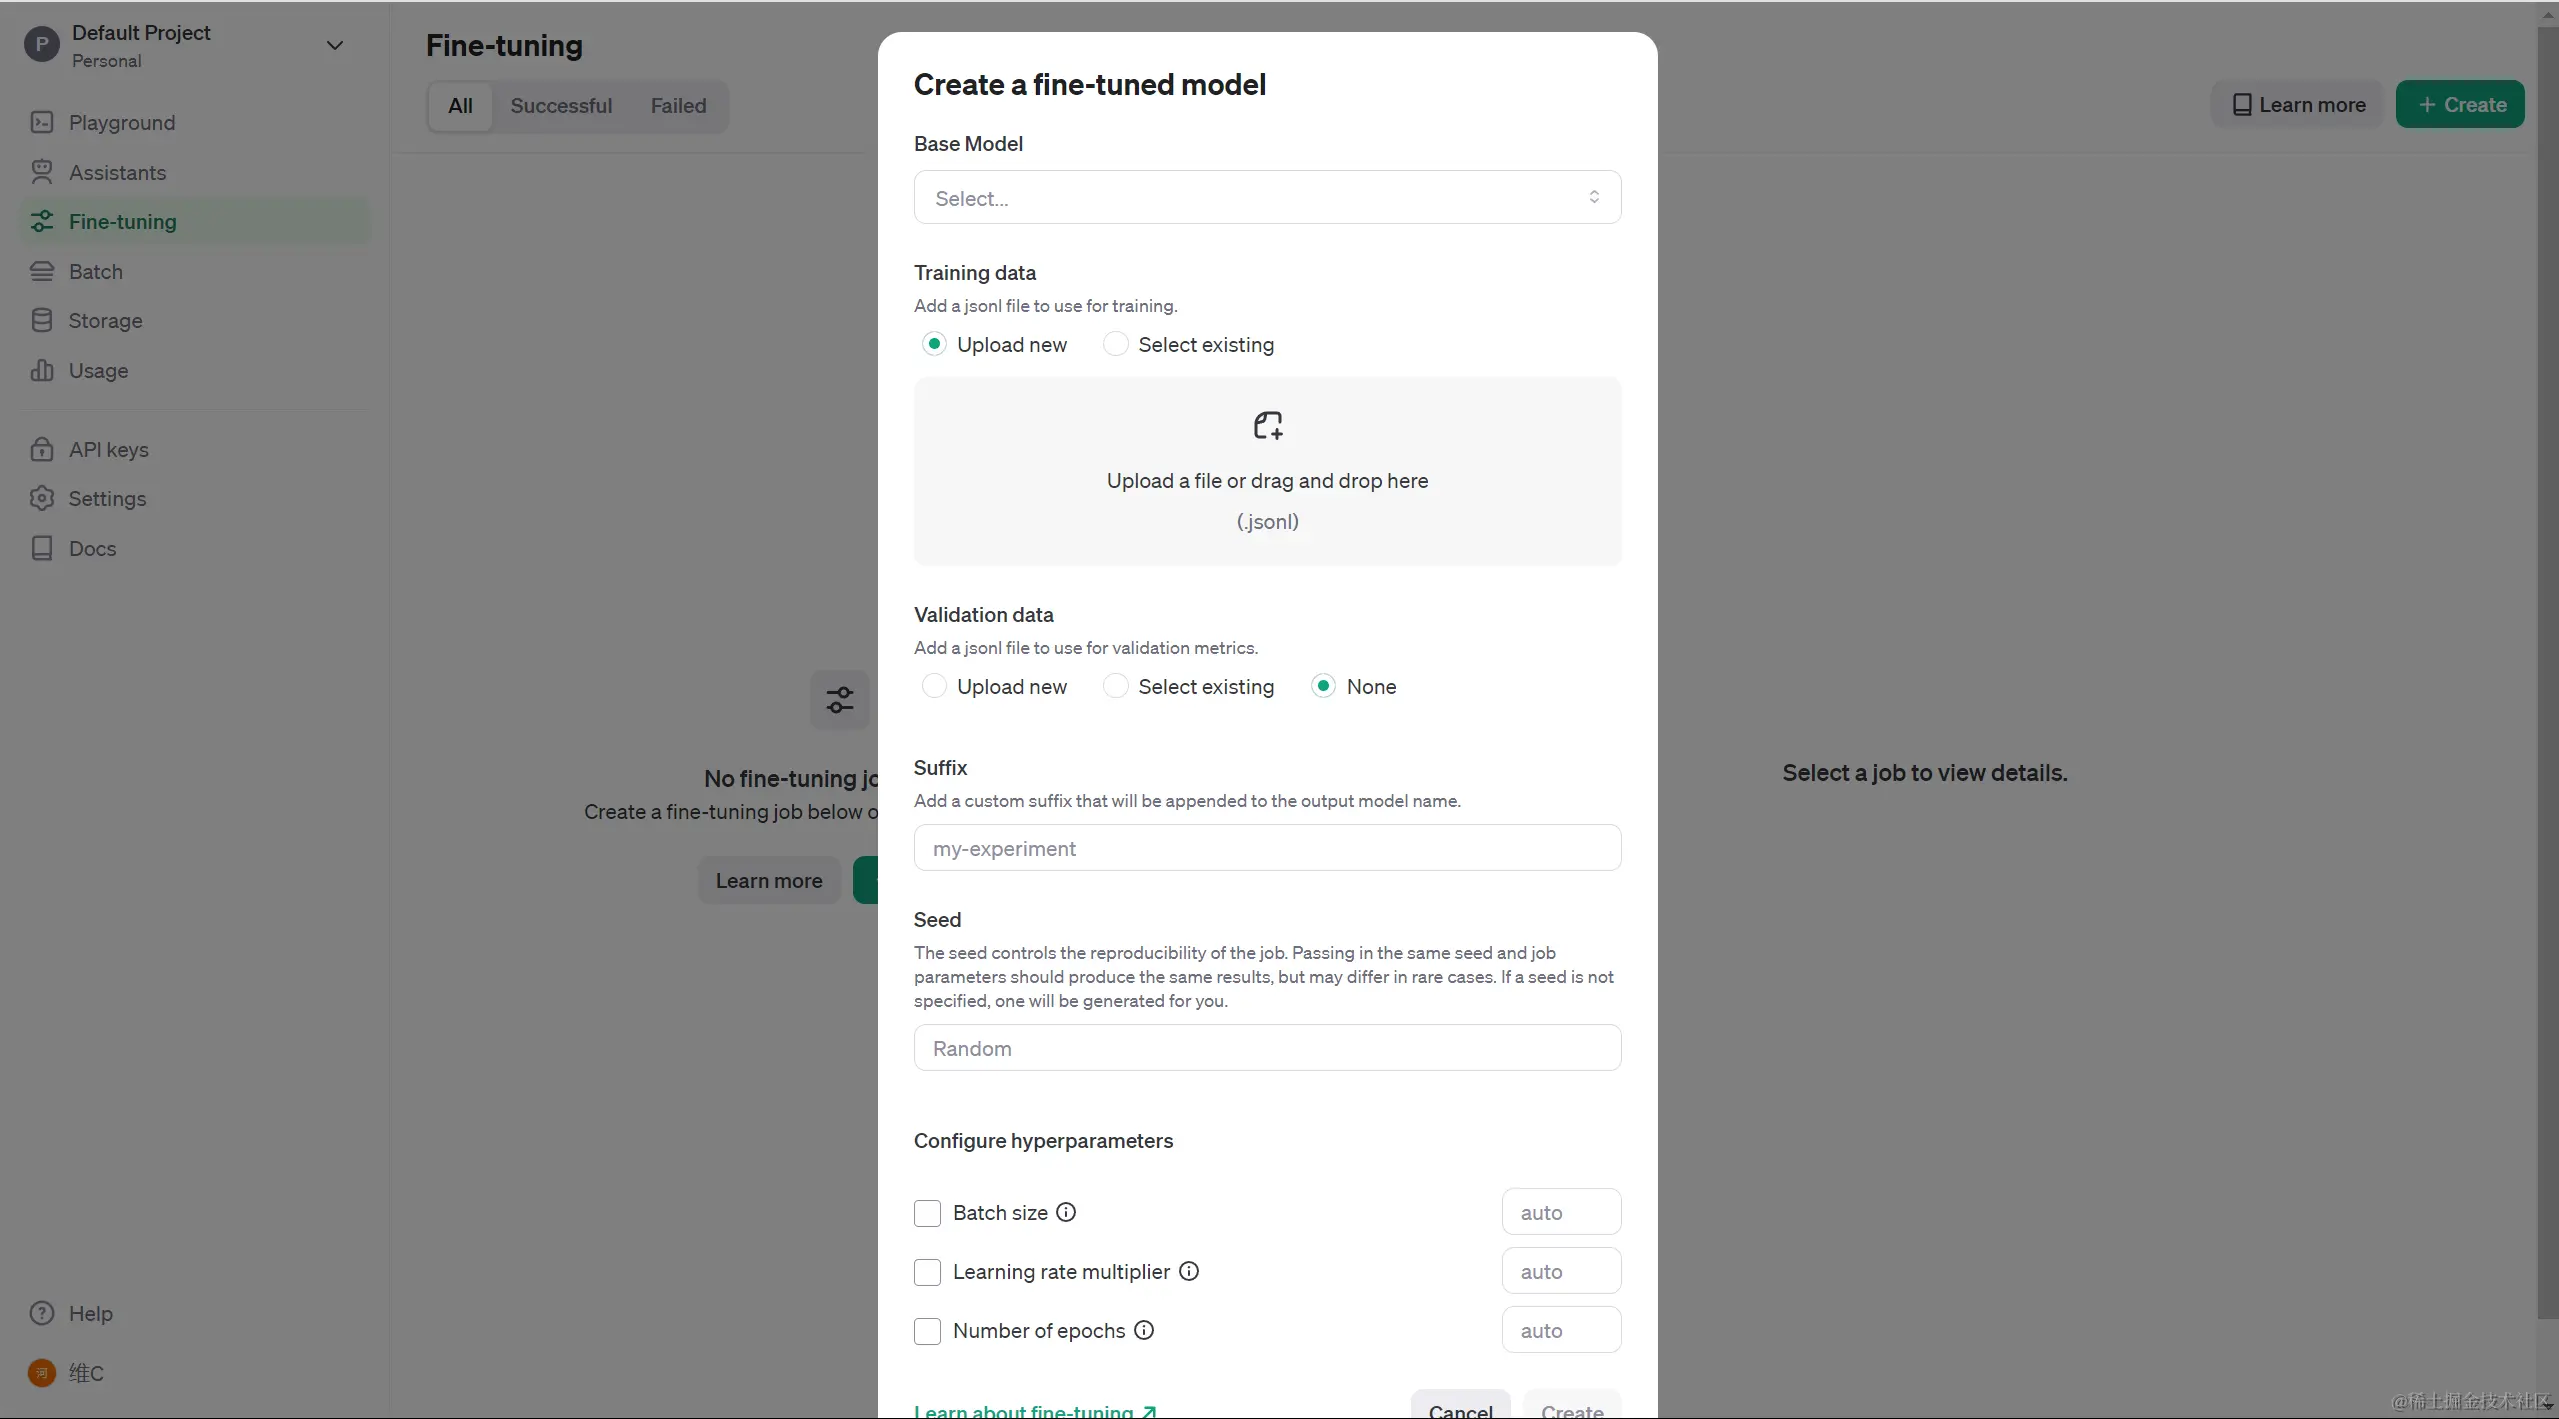Open the Base Model select dropdown
Screen dimensions: 2559x1419
tap(1266, 198)
